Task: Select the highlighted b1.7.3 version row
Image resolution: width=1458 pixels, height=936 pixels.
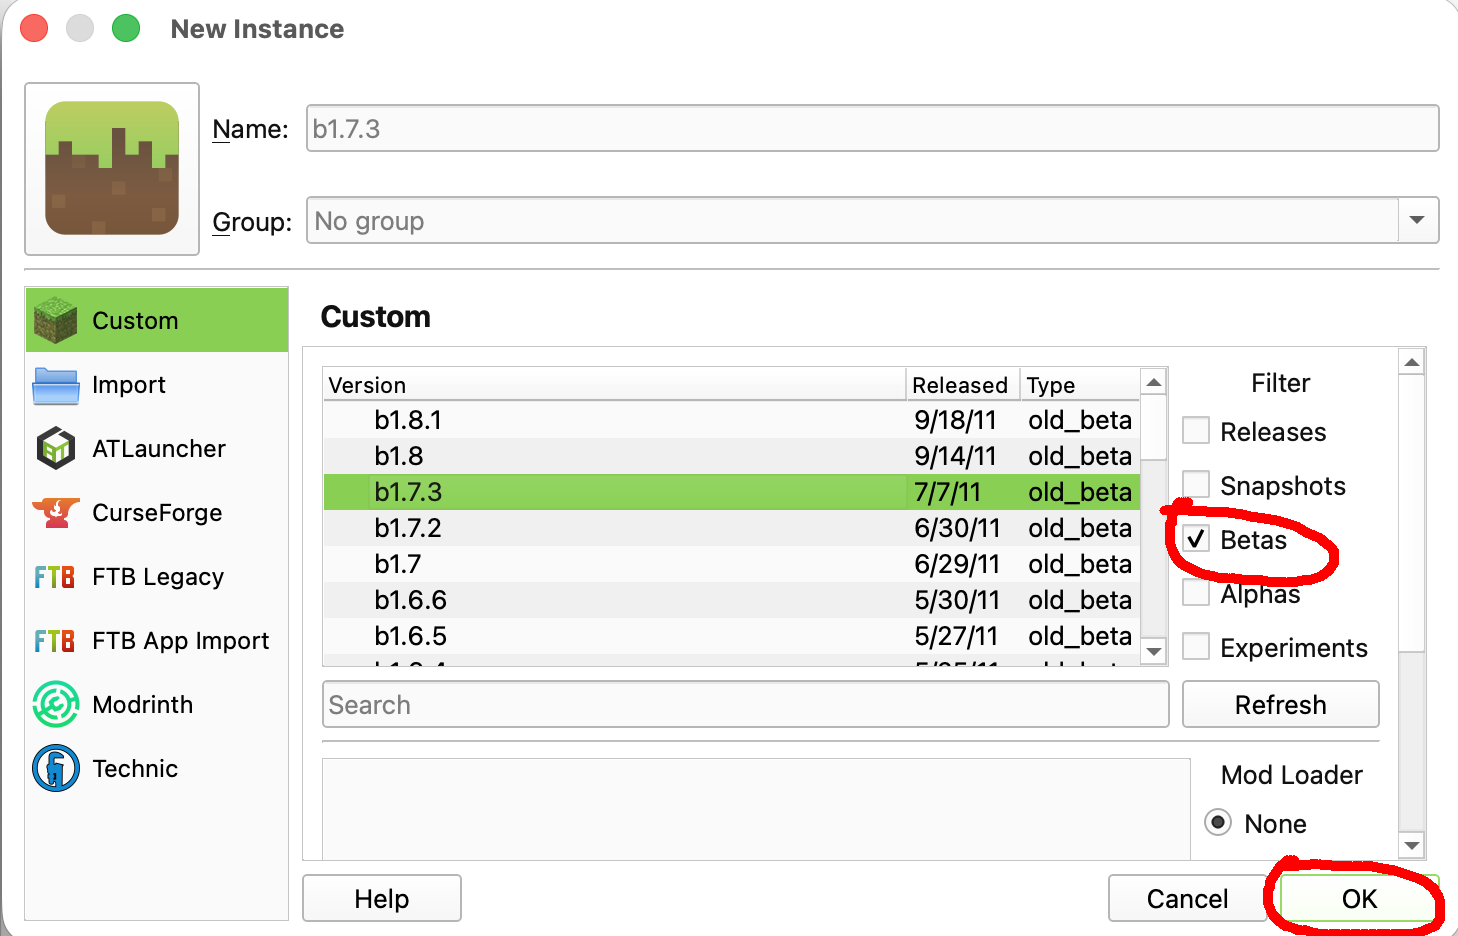Action: click(732, 492)
